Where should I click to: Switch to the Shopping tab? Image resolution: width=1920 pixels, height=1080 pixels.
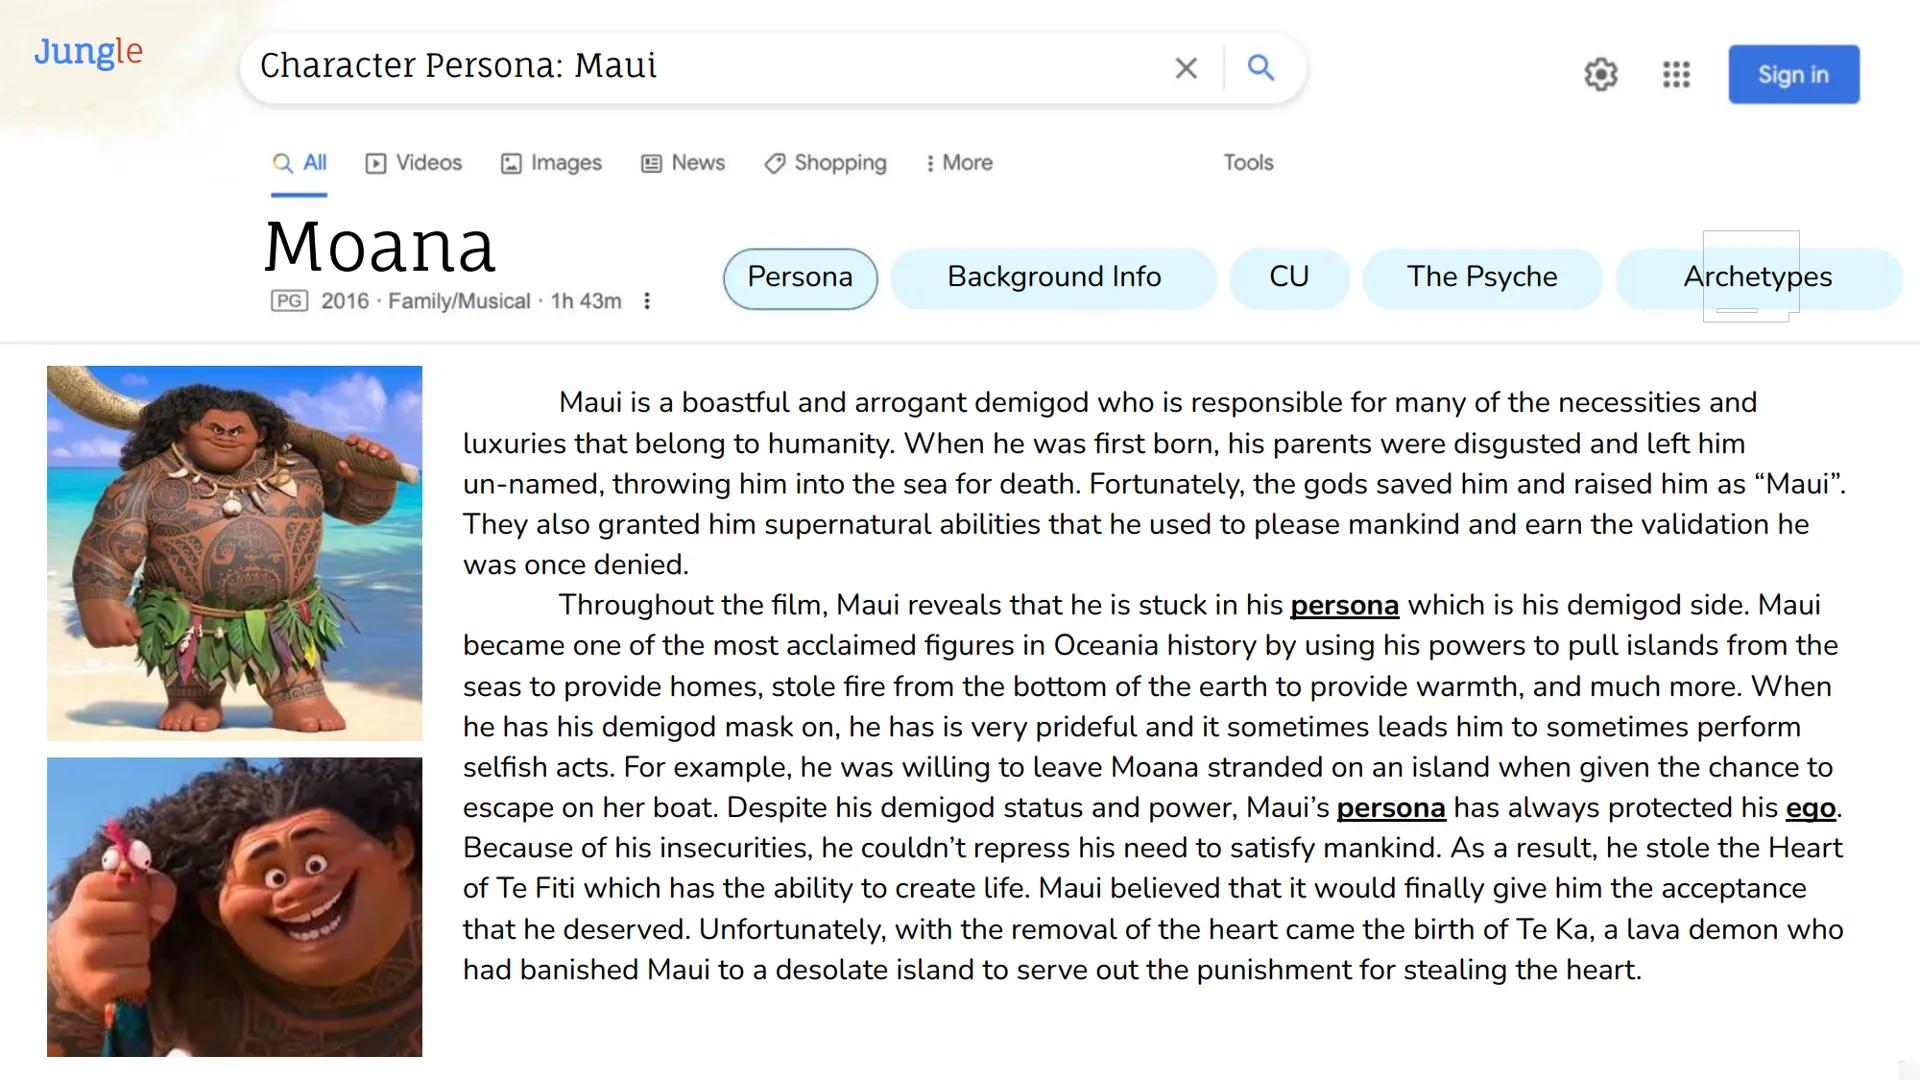click(x=839, y=162)
